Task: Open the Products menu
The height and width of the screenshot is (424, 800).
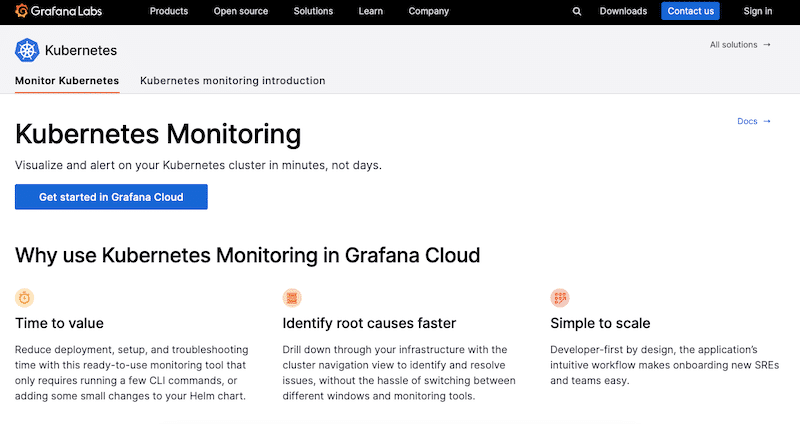Action: pos(169,11)
